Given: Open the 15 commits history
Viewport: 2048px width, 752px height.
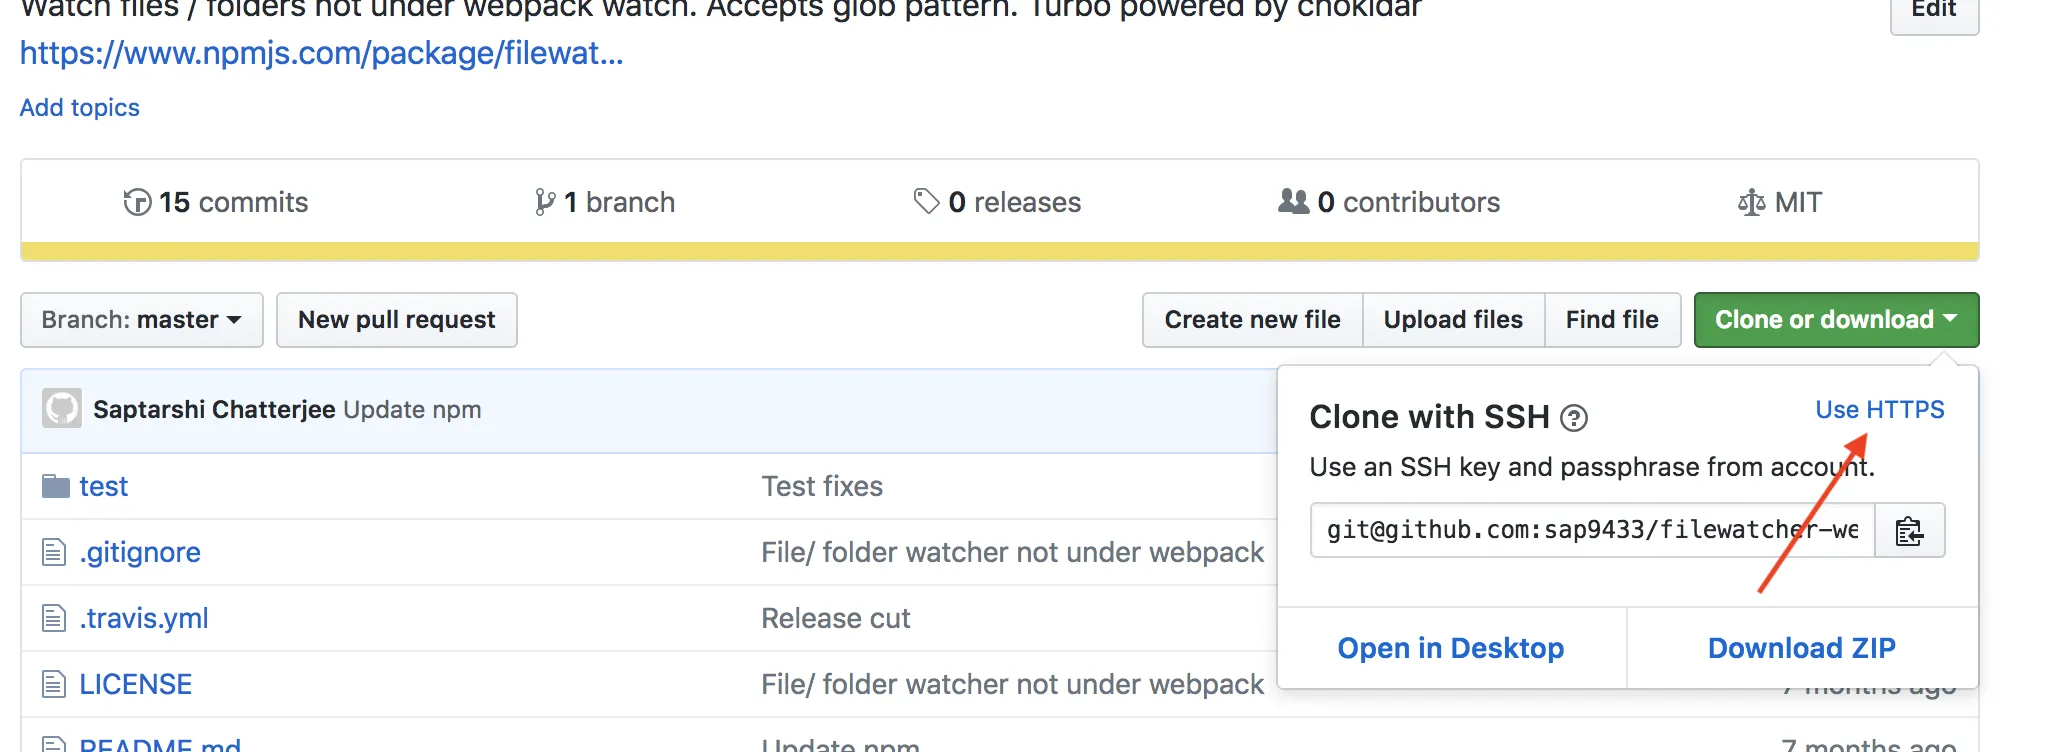Looking at the screenshot, I should point(216,202).
